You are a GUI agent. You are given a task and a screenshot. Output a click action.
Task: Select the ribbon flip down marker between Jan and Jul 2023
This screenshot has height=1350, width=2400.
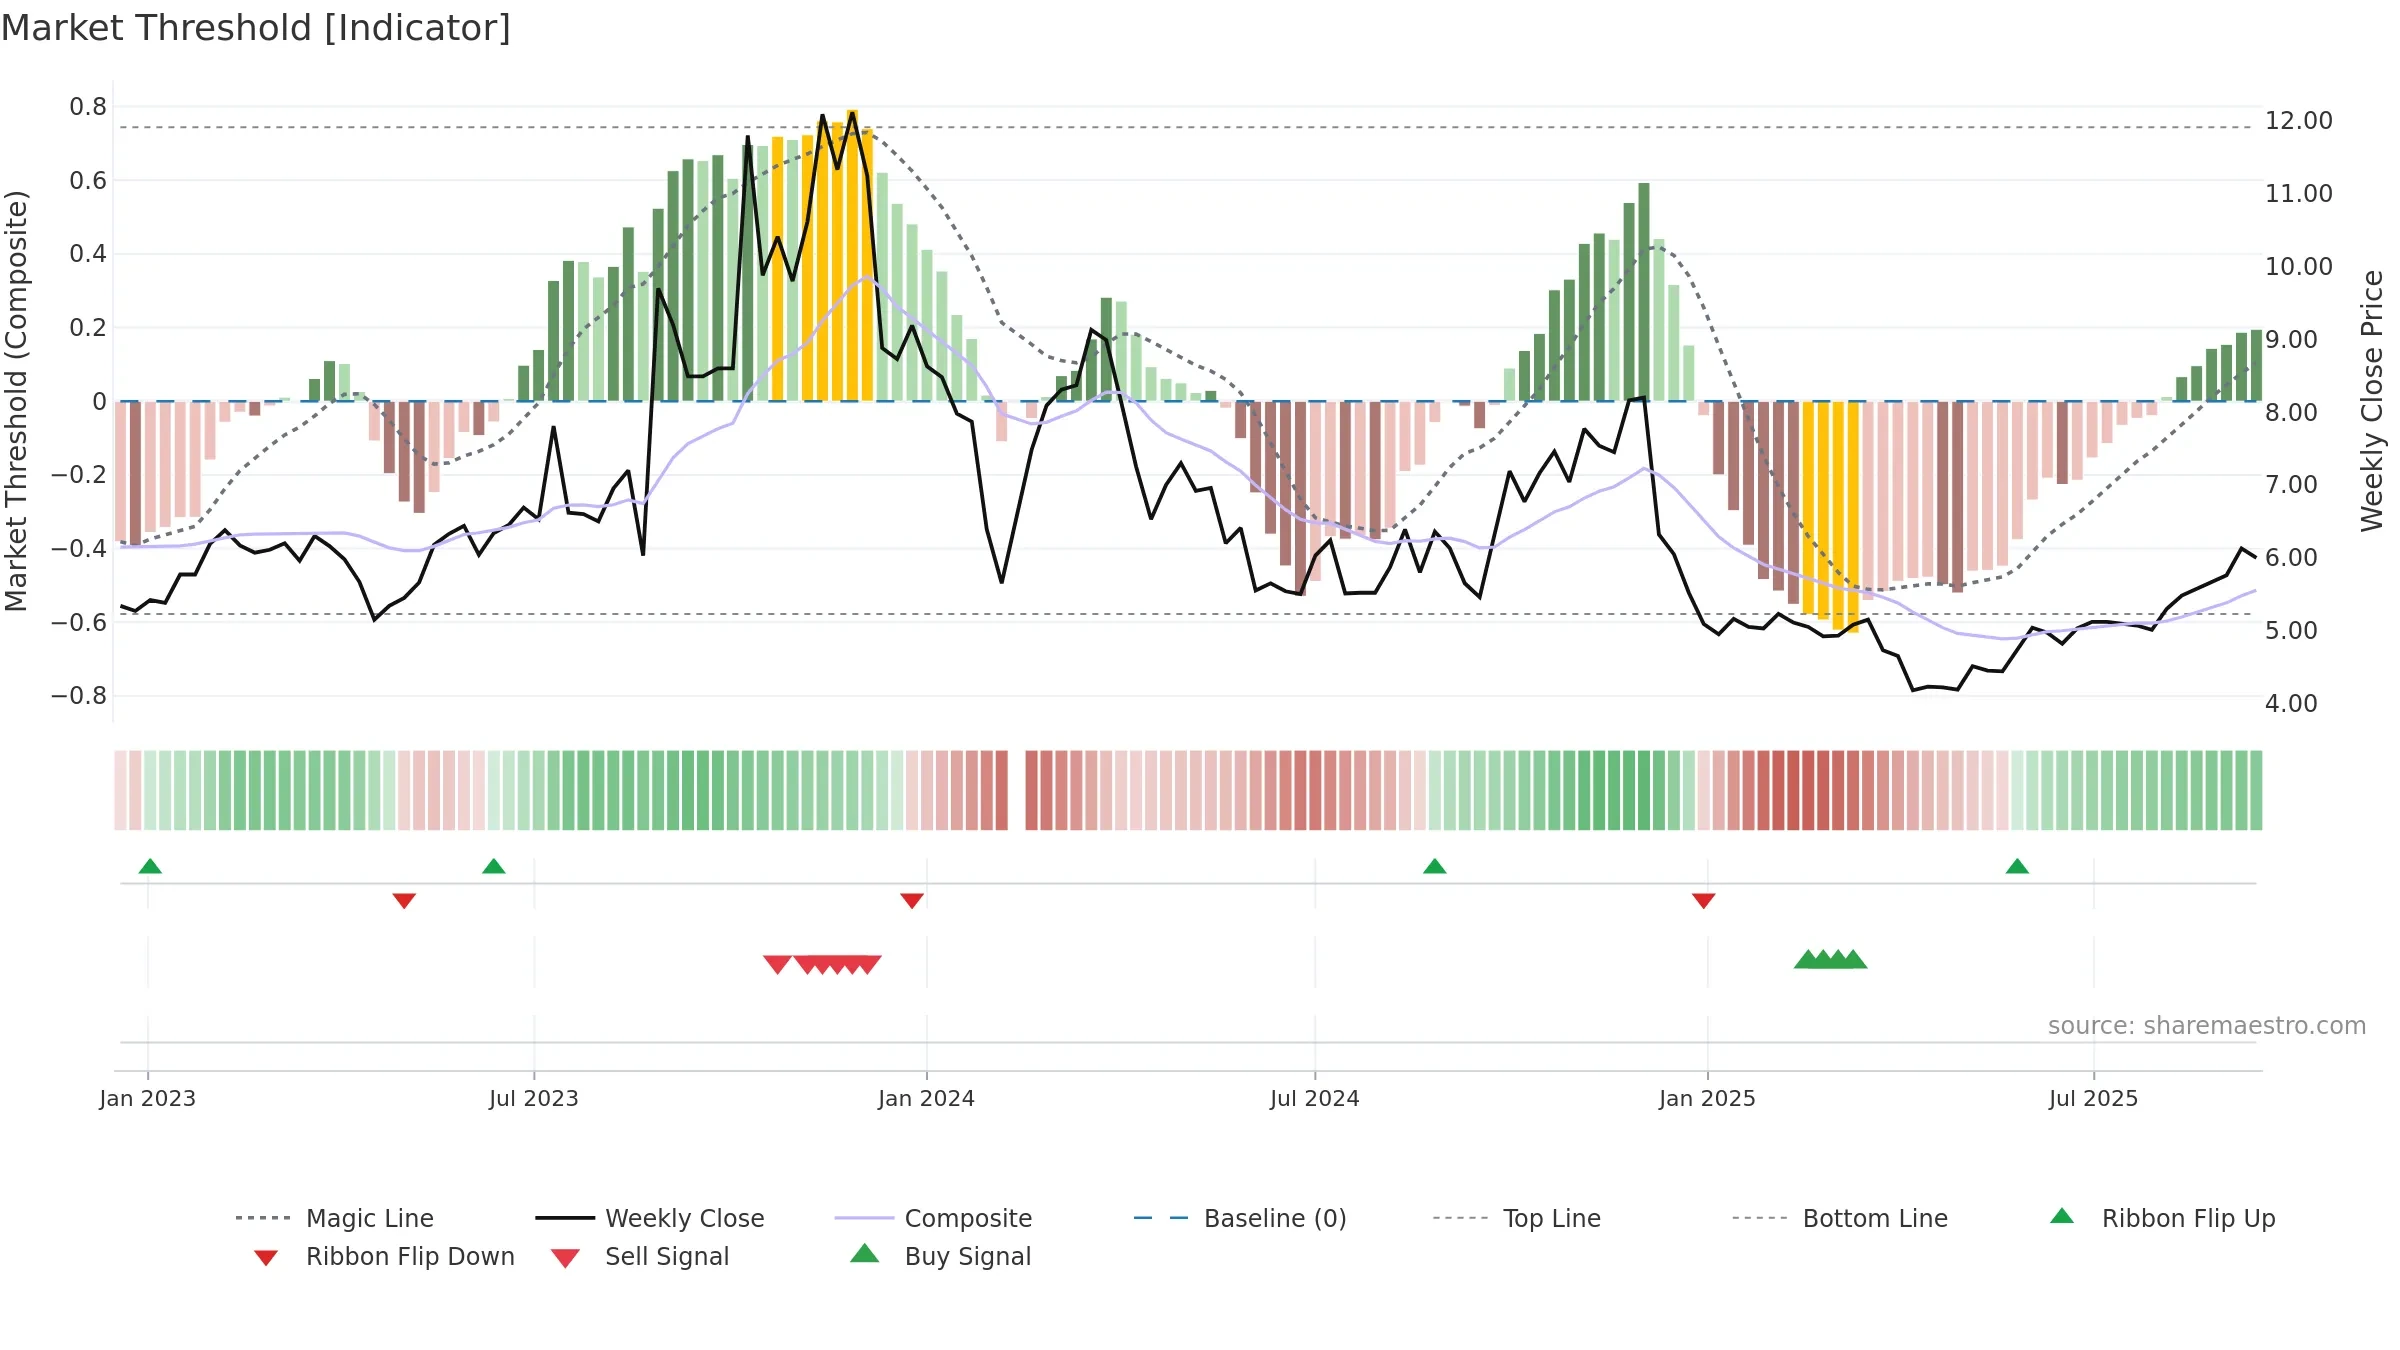(404, 901)
